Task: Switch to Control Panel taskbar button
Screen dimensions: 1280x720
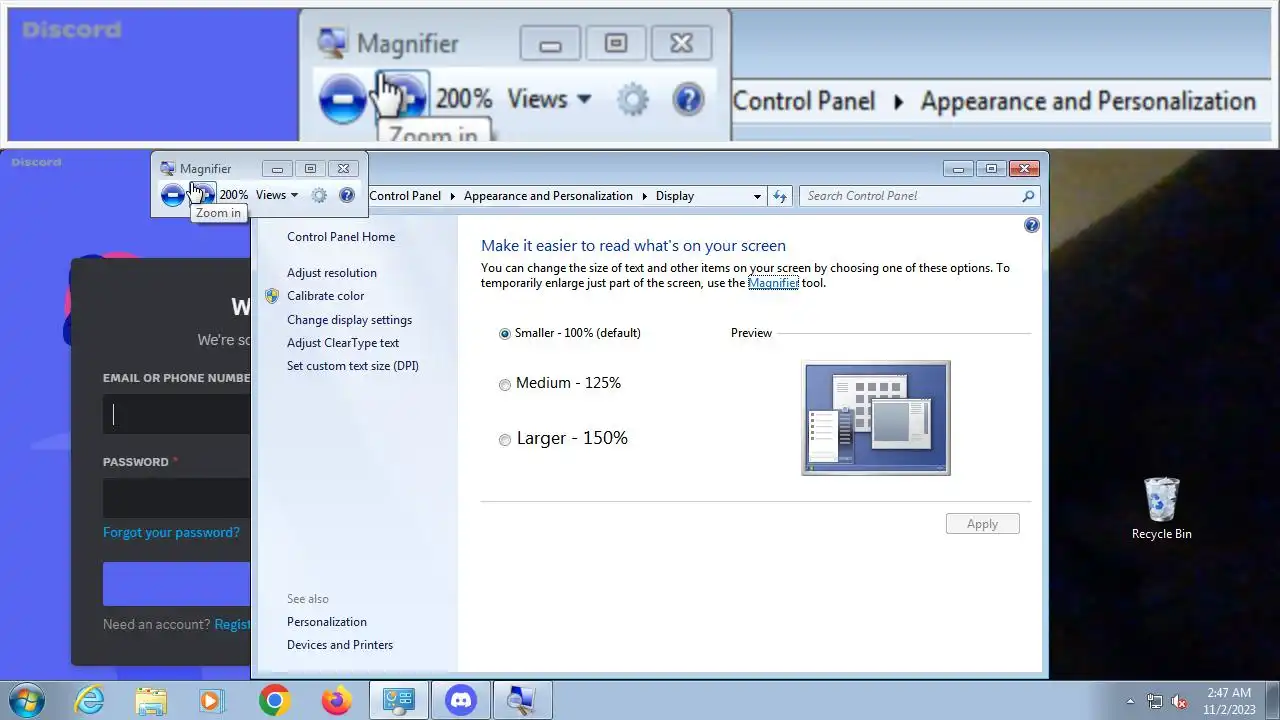Action: [x=399, y=701]
